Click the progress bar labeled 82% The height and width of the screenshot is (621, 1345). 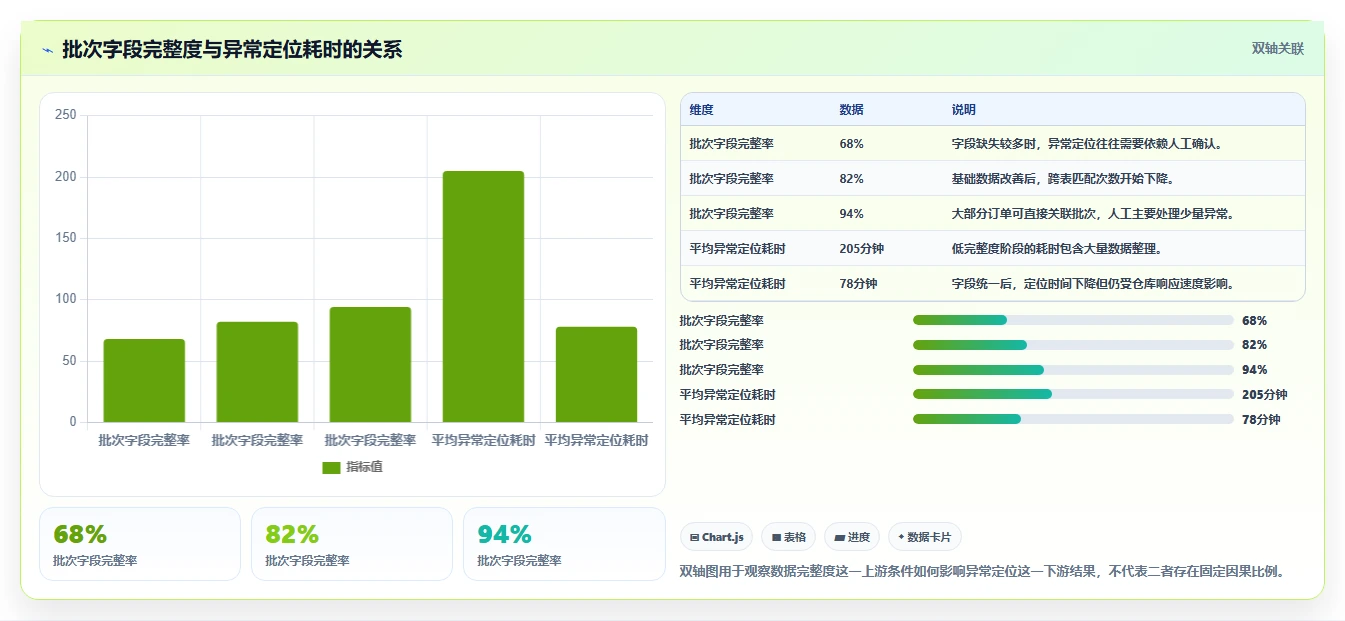coord(1073,345)
